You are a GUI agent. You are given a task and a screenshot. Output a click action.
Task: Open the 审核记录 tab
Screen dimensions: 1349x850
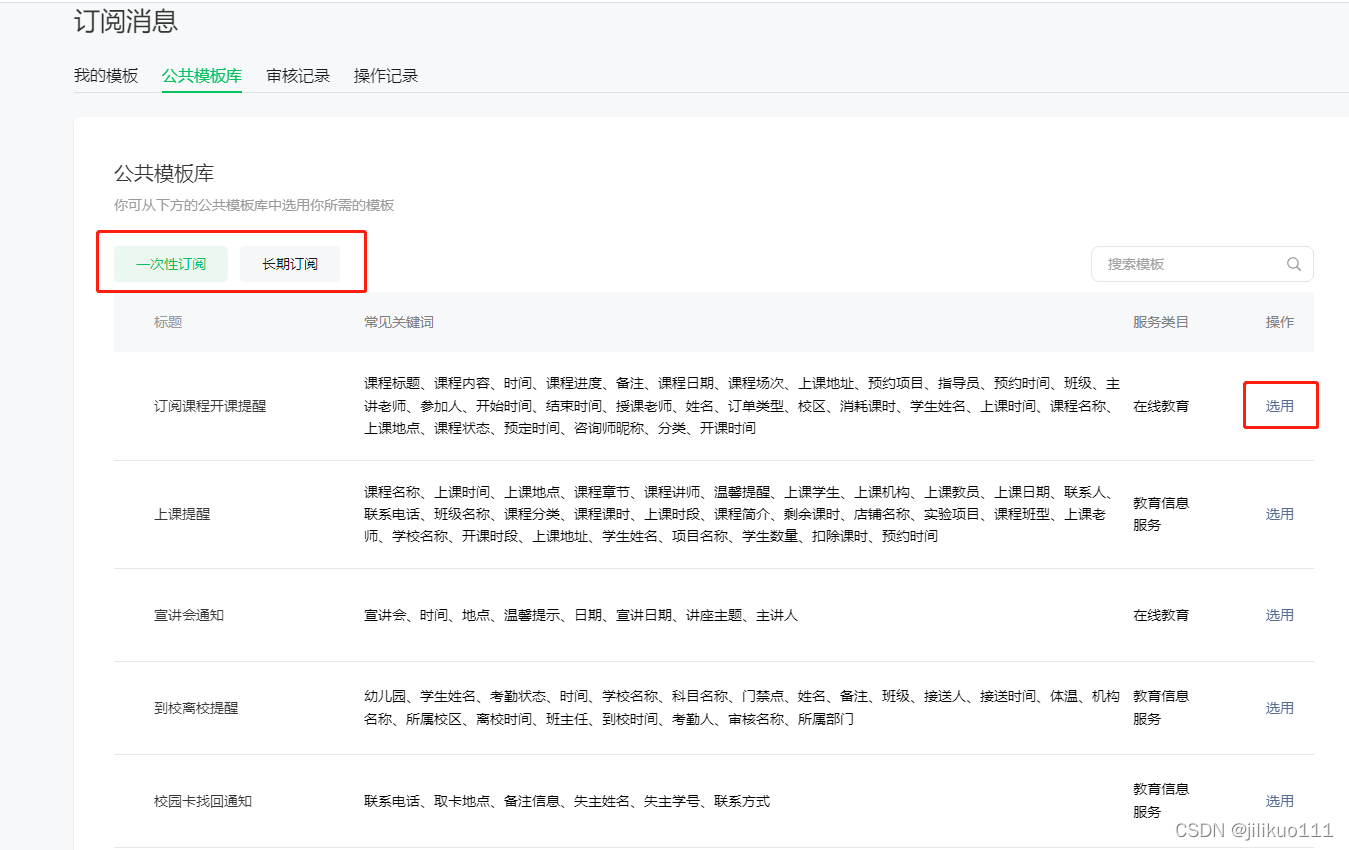pyautogui.click(x=297, y=75)
